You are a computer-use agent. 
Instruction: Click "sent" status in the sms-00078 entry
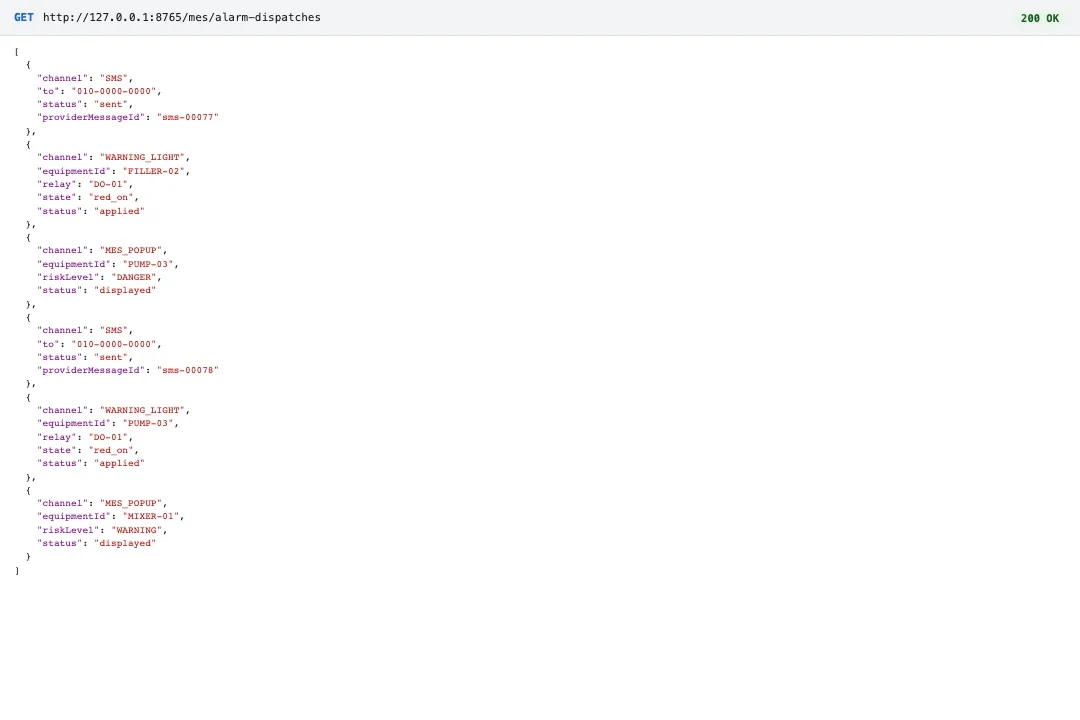[111, 357]
